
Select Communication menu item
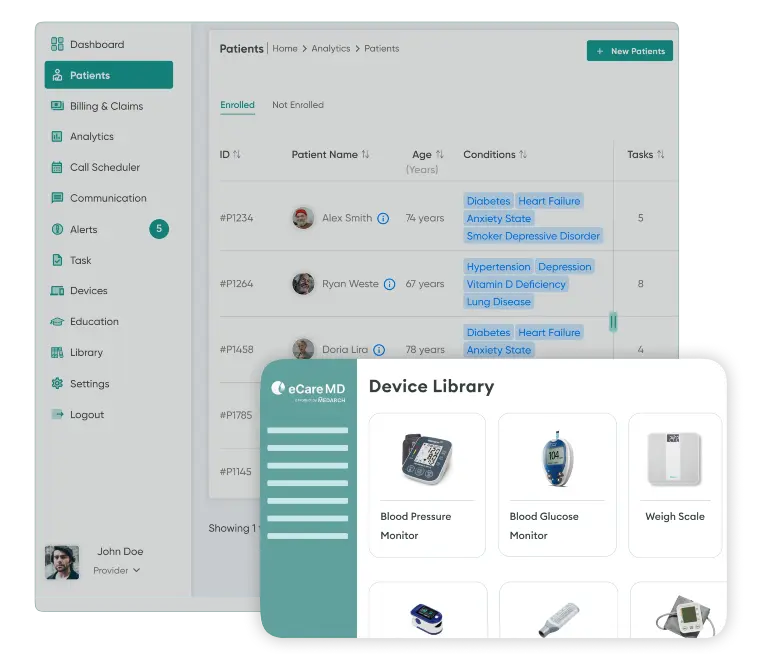point(108,198)
